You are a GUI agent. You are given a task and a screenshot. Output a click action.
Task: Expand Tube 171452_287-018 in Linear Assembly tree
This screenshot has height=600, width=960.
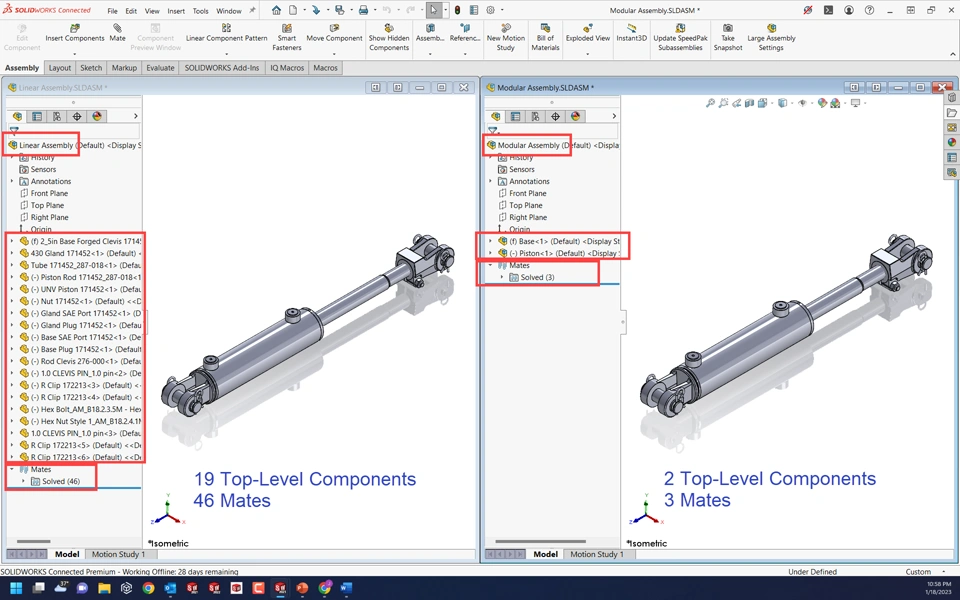point(12,265)
